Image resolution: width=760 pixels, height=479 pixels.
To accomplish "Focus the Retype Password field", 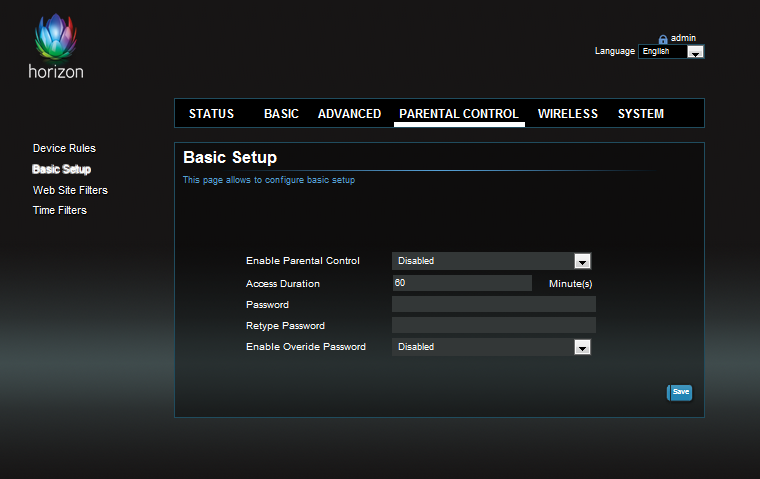I will (494, 325).
